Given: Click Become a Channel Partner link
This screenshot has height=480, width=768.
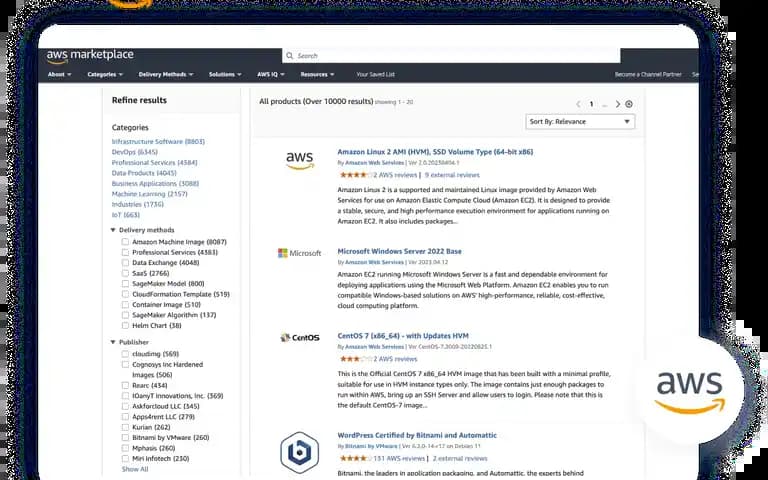Looking at the screenshot, I should [x=648, y=74].
